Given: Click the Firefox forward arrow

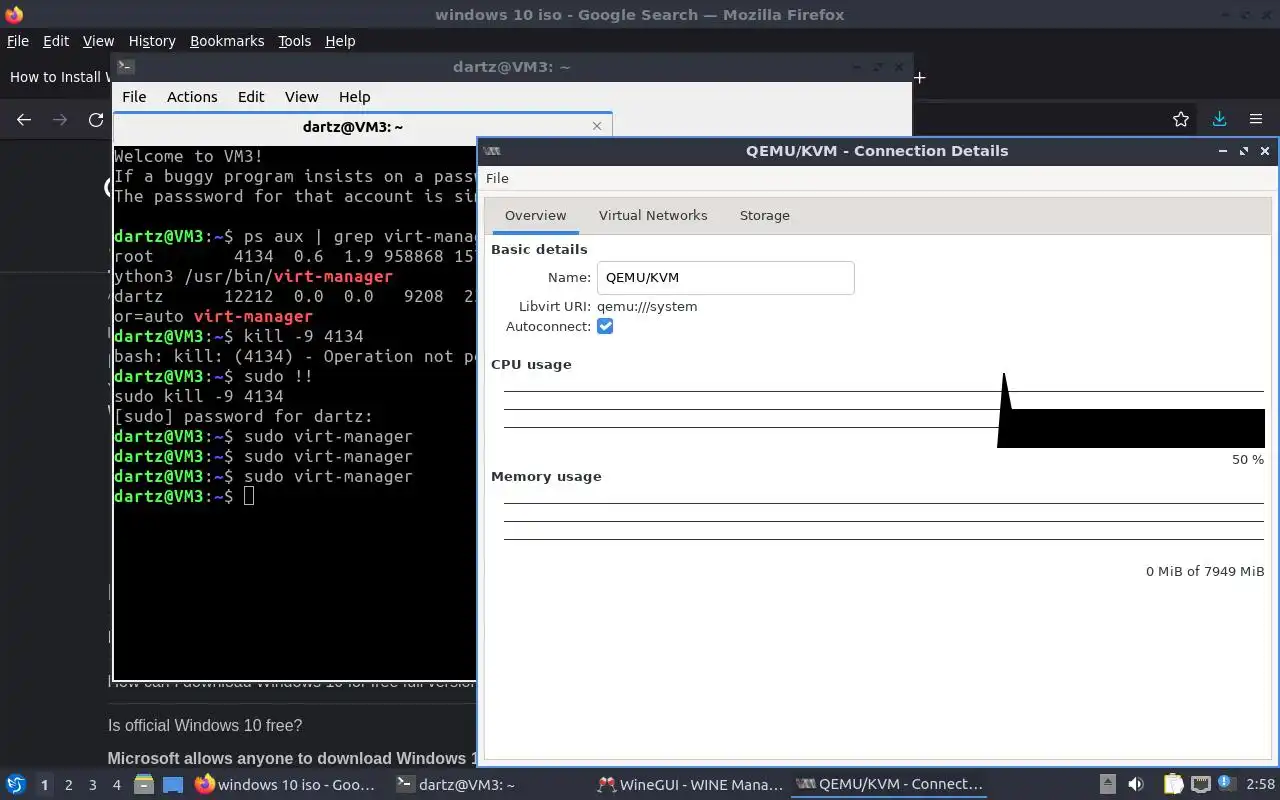Looking at the screenshot, I should pyautogui.click(x=60, y=119).
